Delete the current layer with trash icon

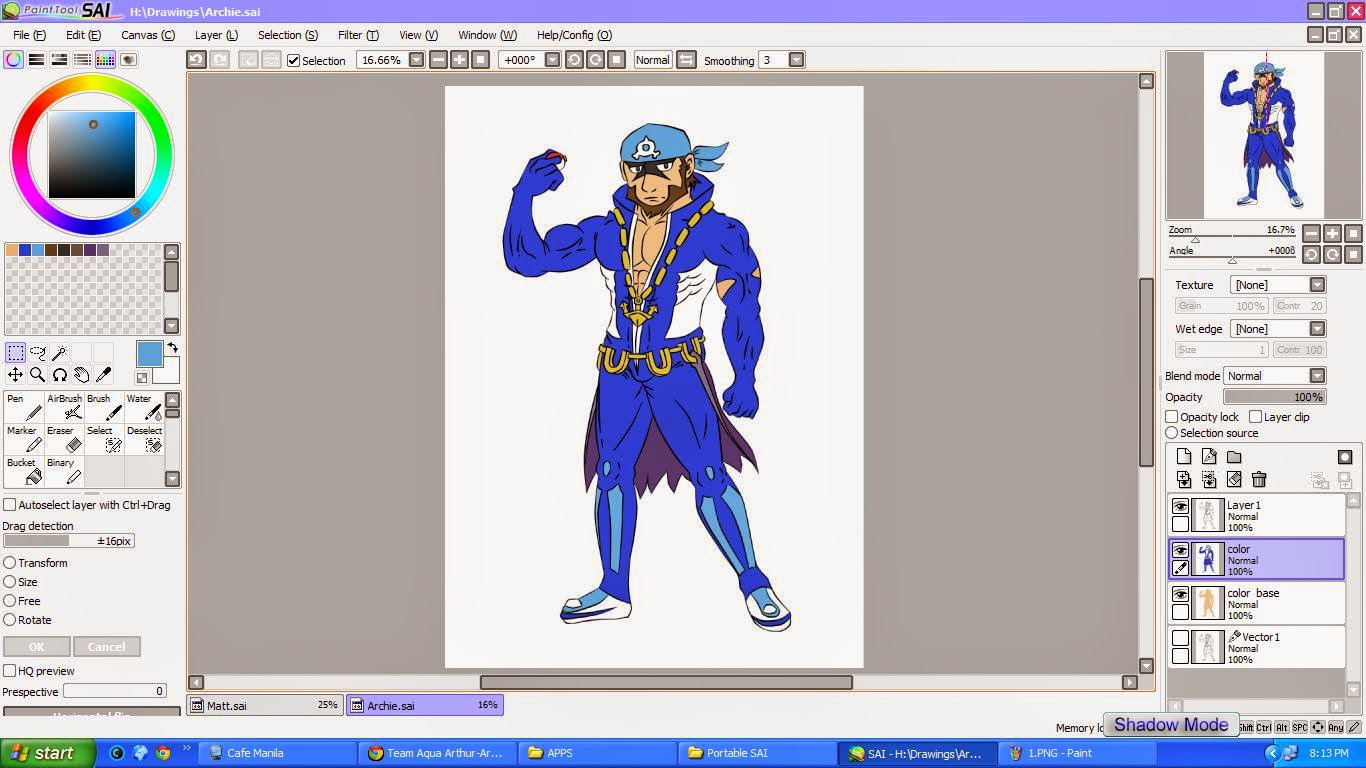tap(1259, 480)
